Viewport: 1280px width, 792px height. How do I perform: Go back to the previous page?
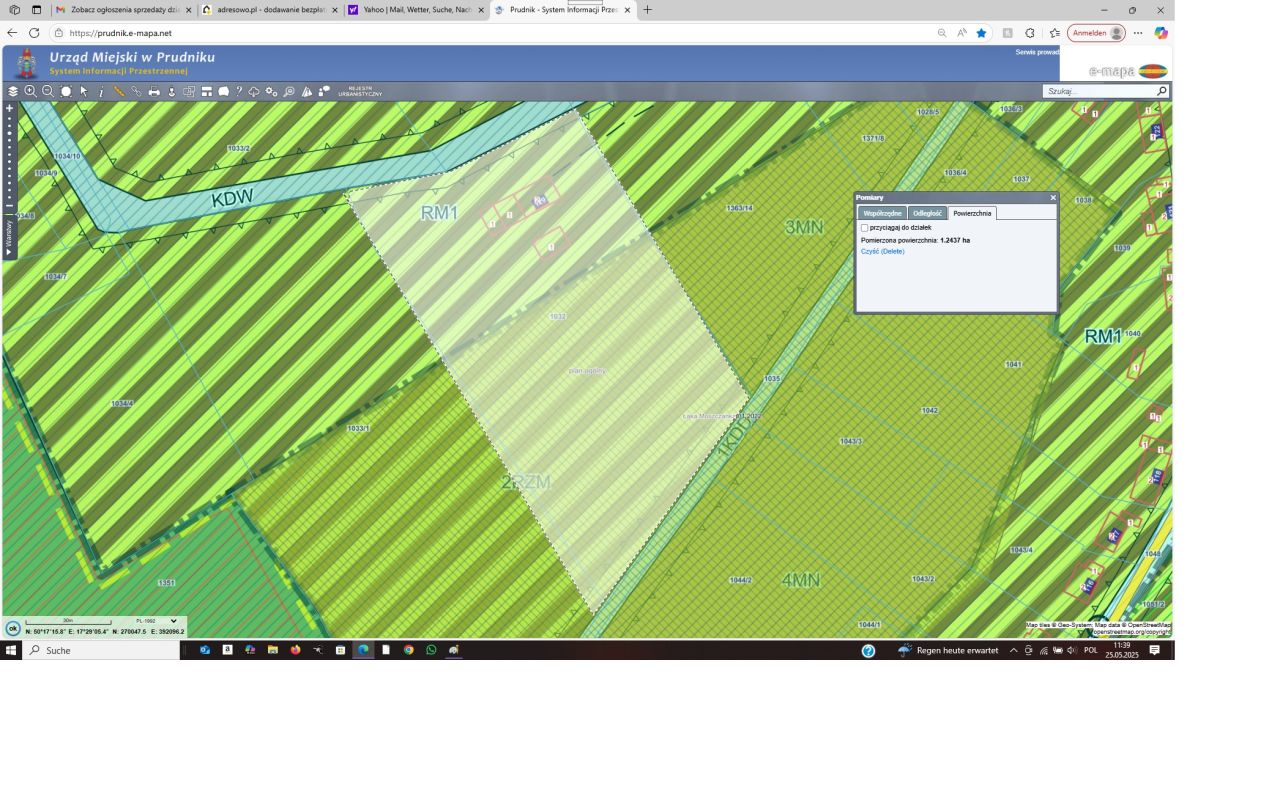pyautogui.click(x=12, y=33)
